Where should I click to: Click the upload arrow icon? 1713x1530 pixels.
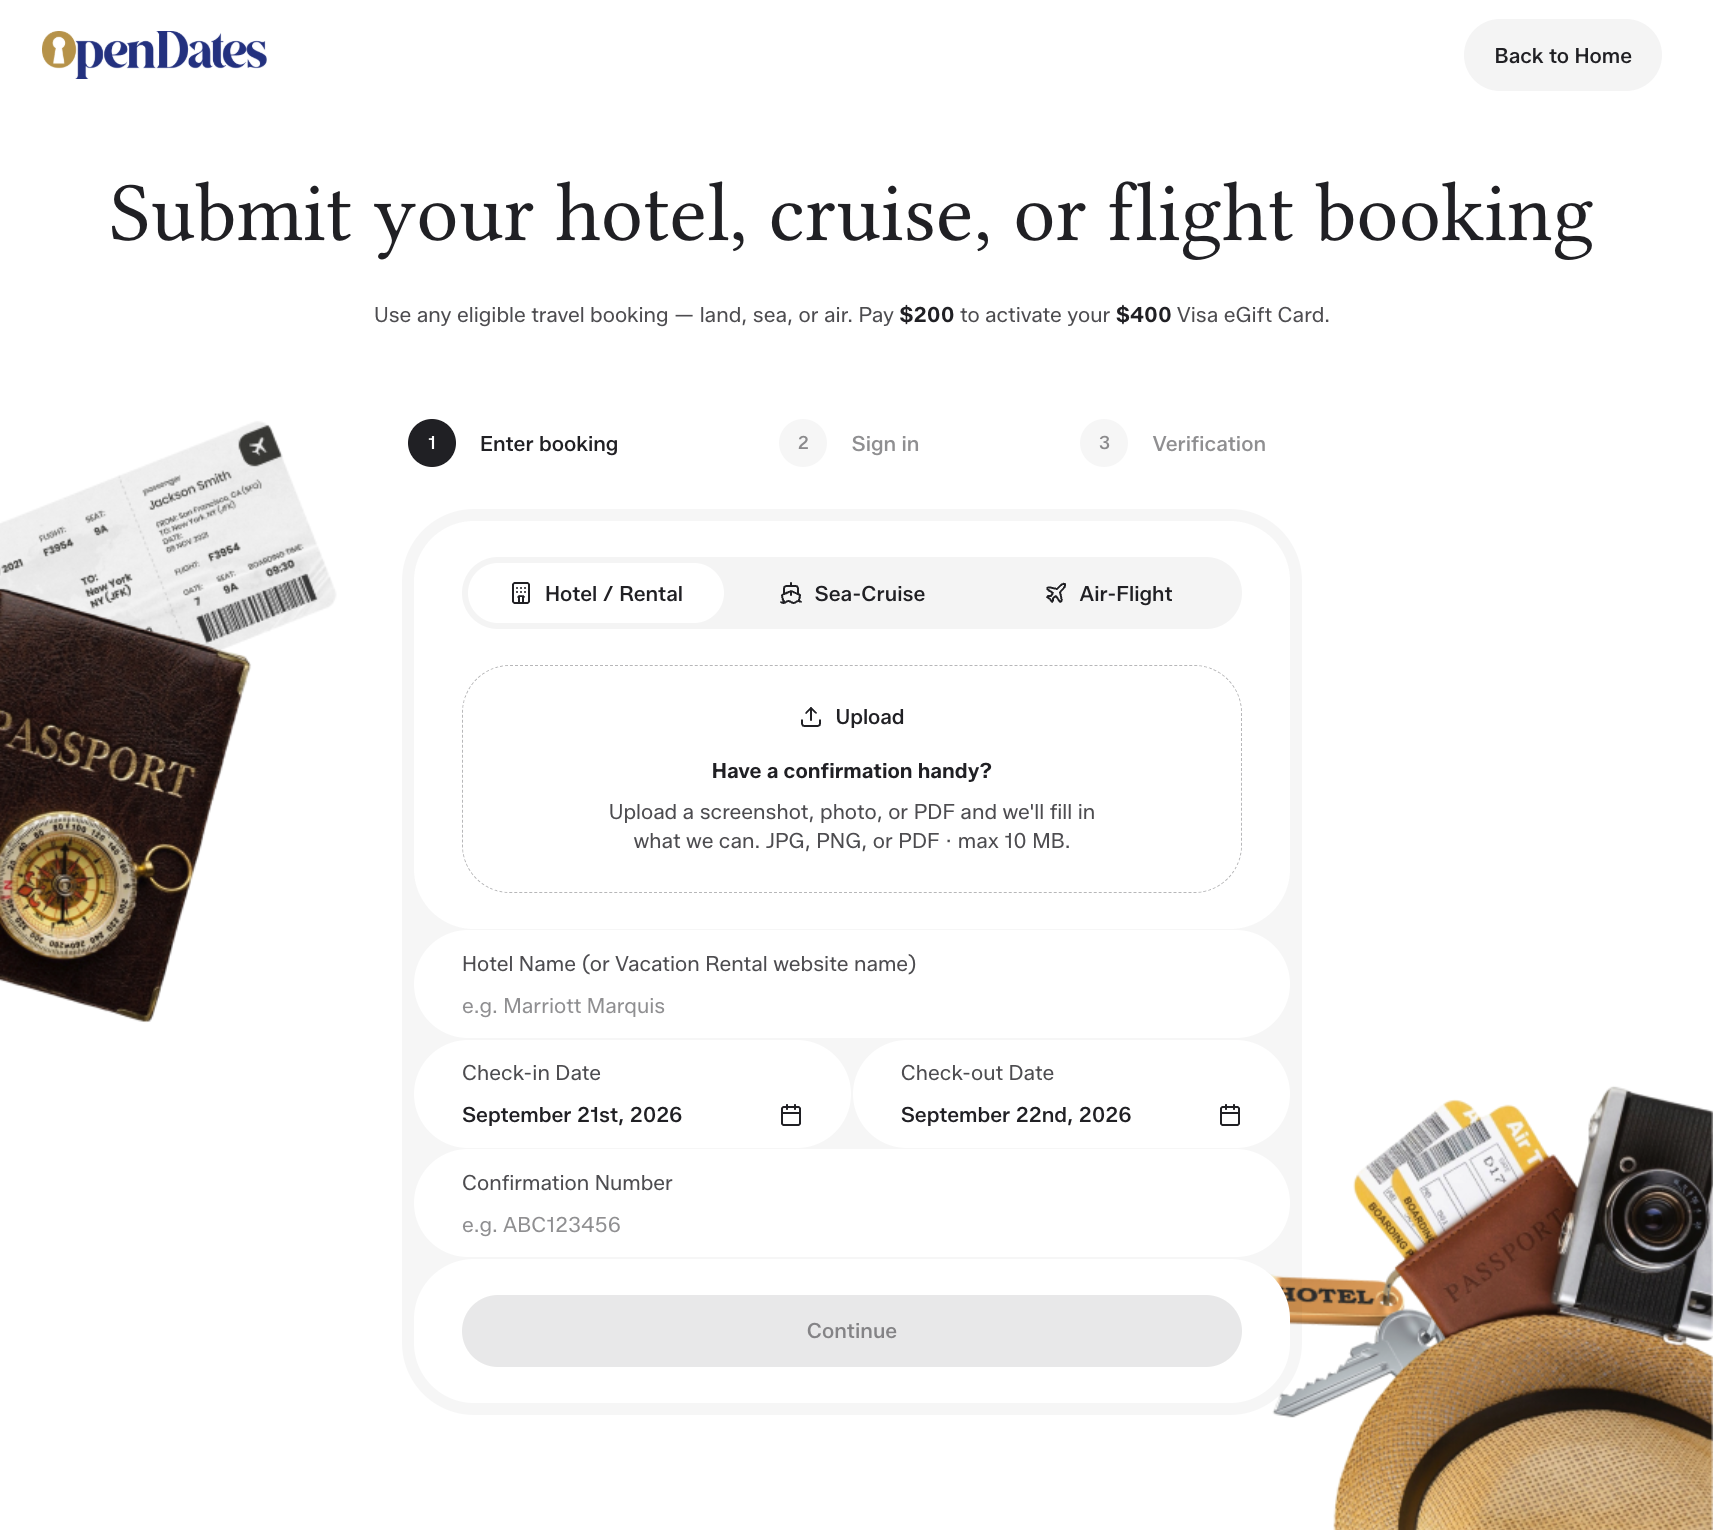811,717
